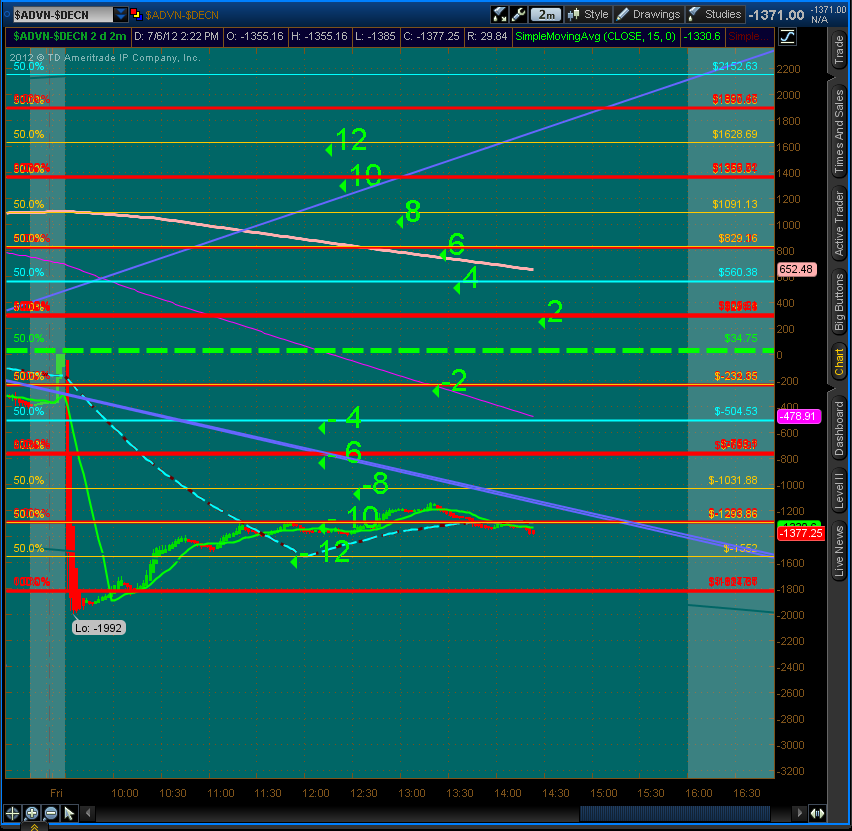Viewport: 852px width, 831px height.
Task: Click the $1628.69 level label
Action: pos(735,134)
